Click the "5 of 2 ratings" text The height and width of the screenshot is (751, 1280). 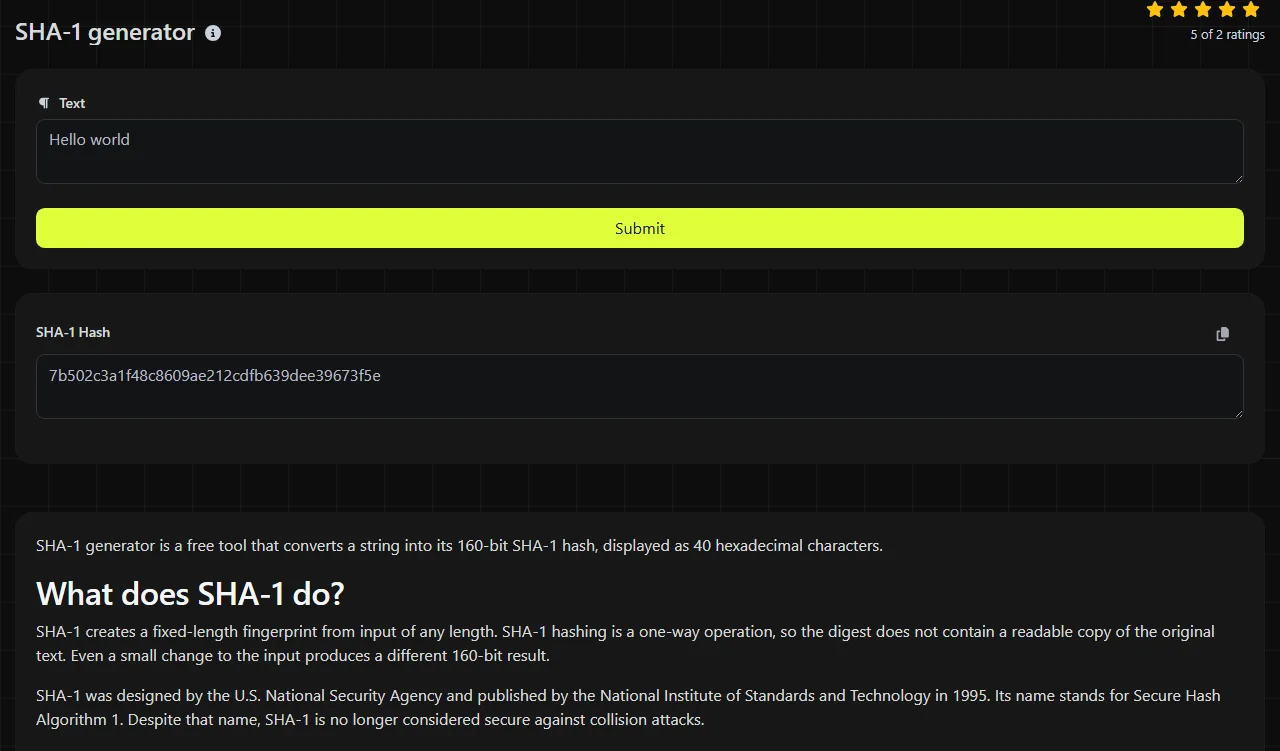(x=1227, y=35)
